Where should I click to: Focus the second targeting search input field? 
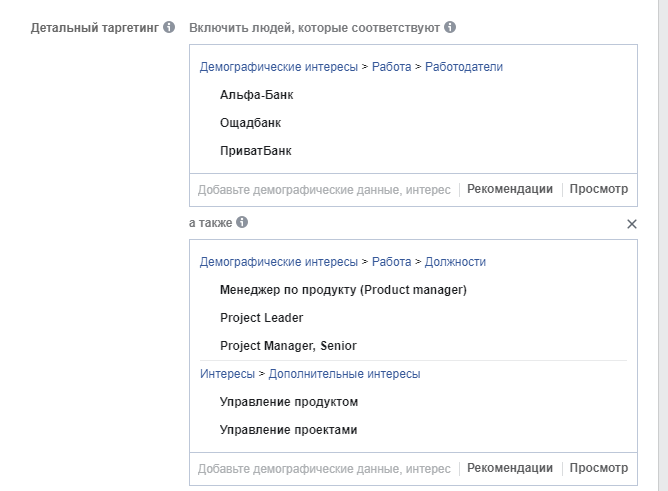324,469
